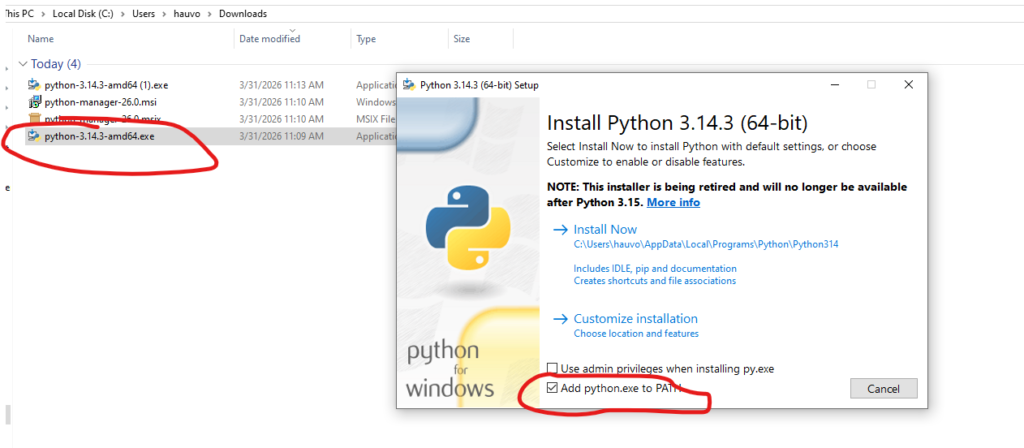This screenshot has height=448, width=1024.
Task: Open the More info link
Action: pyautogui.click(x=673, y=202)
